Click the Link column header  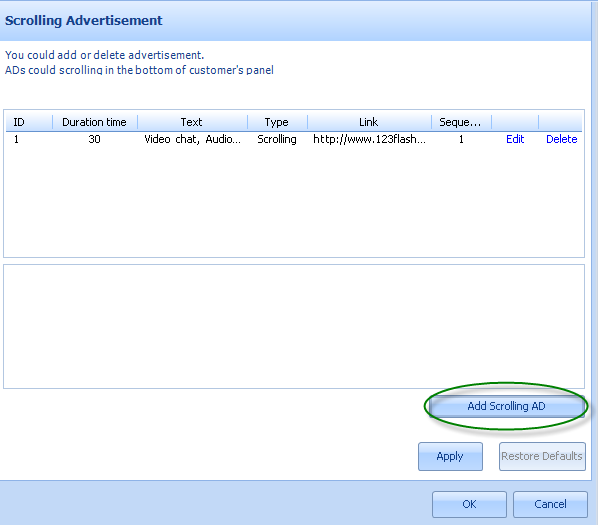(369, 122)
